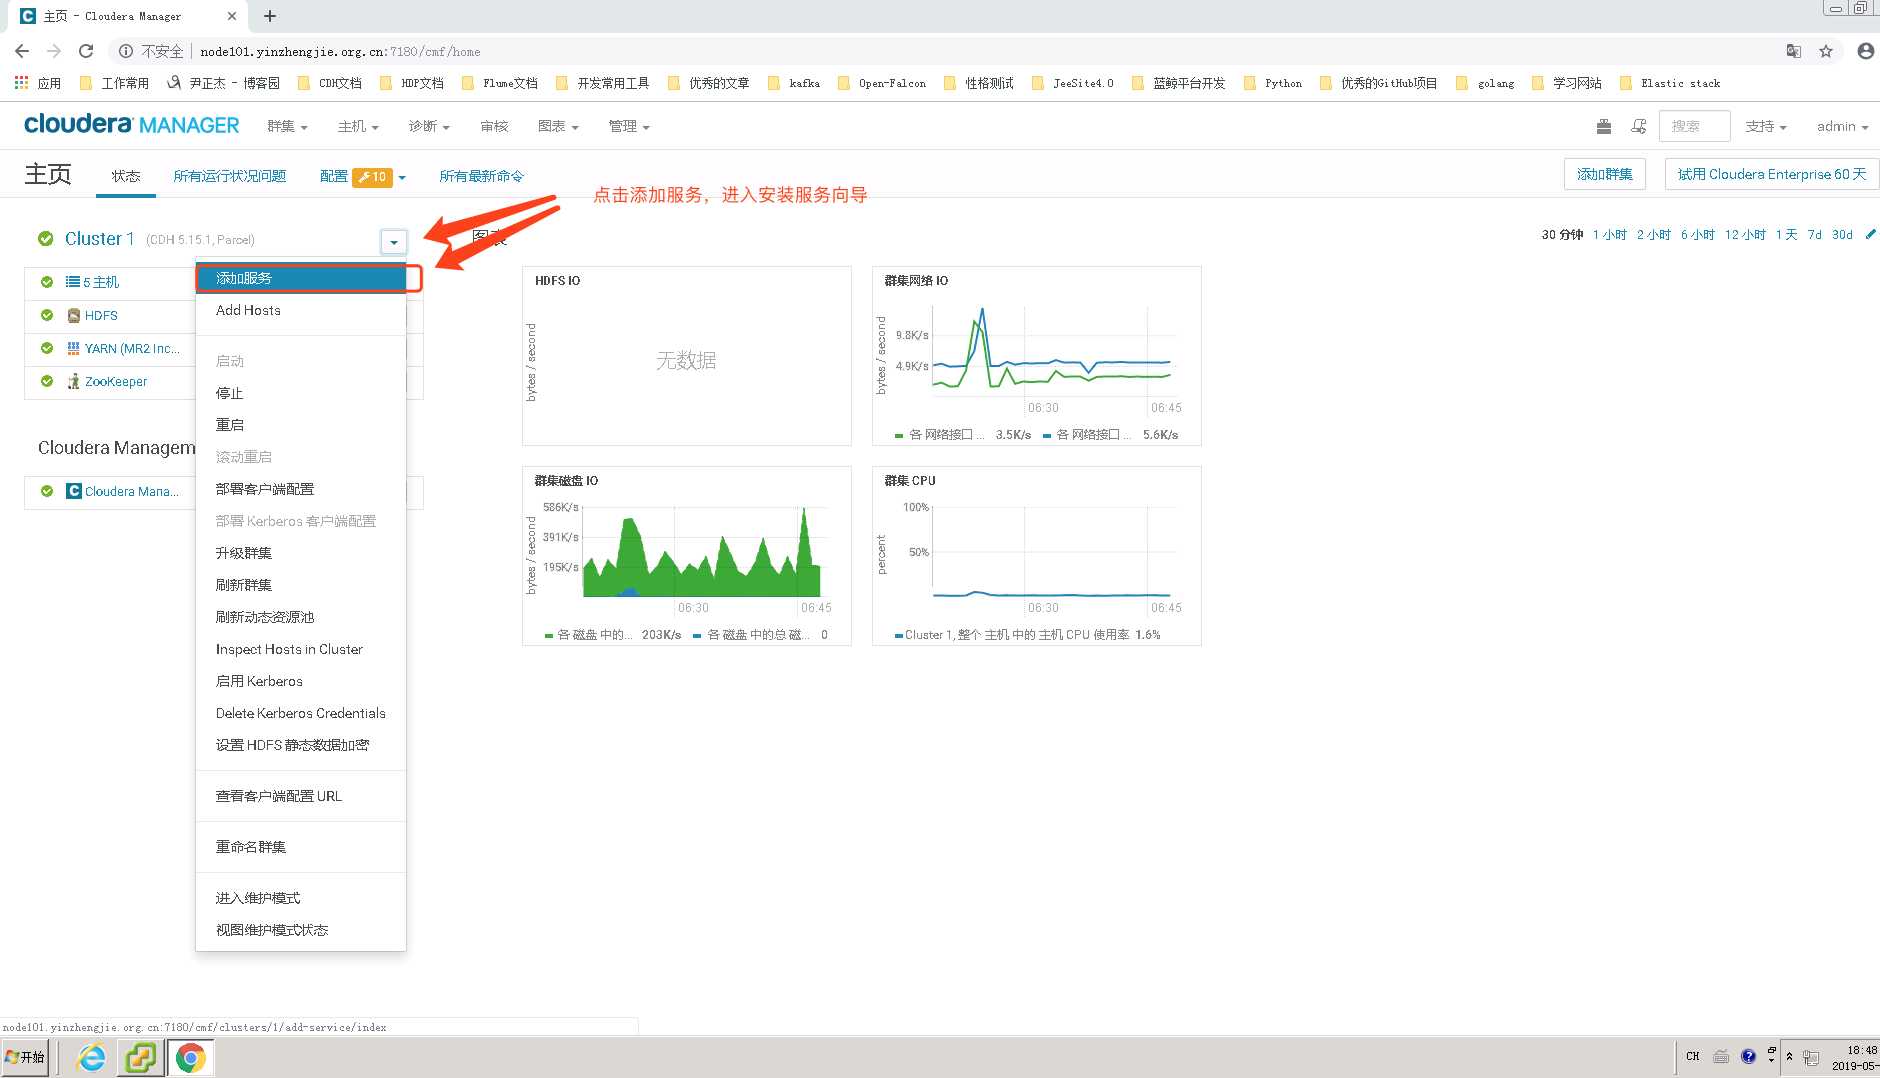Click the ZooKeeper green health status icon

[46, 381]
